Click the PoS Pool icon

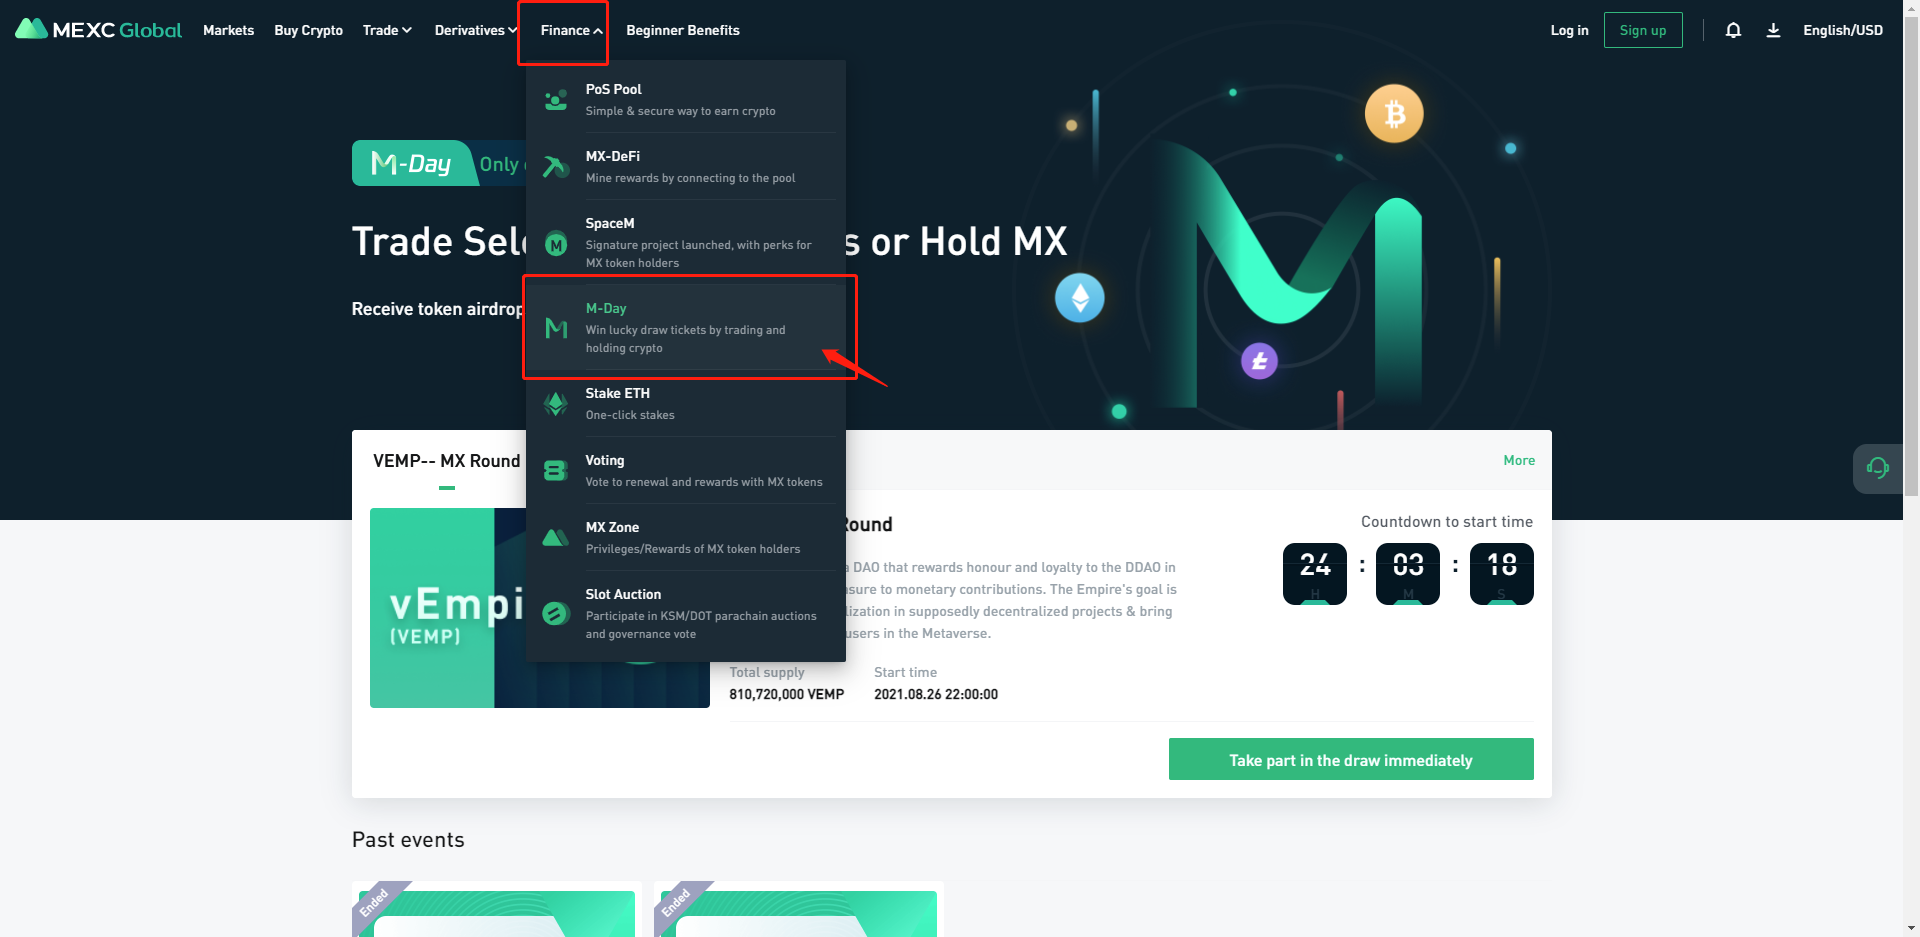556,100
